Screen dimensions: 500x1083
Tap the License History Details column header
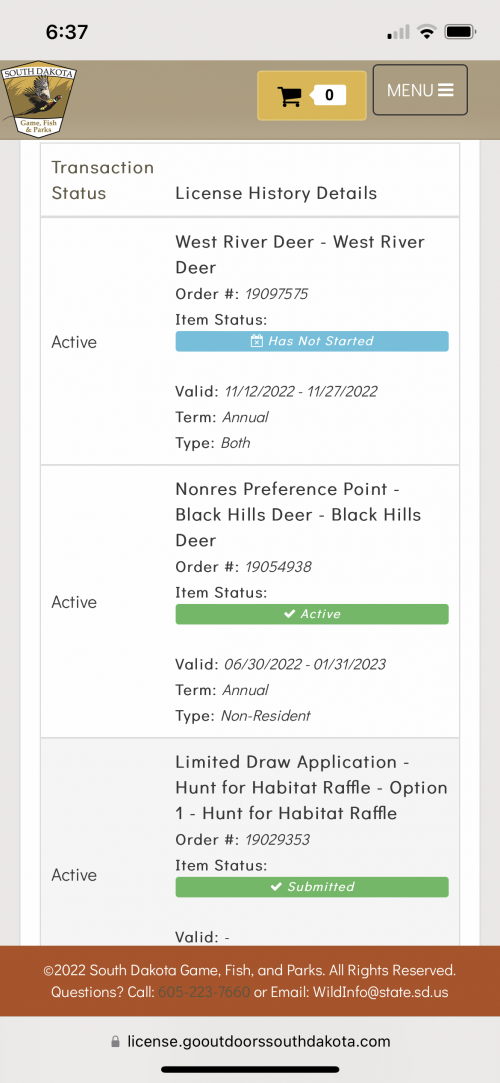pyautogui.click(x=276, y=193)
